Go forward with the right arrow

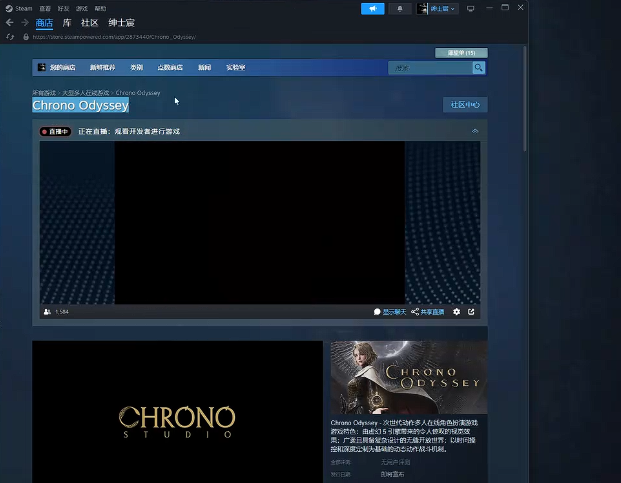tap(25, 23)
